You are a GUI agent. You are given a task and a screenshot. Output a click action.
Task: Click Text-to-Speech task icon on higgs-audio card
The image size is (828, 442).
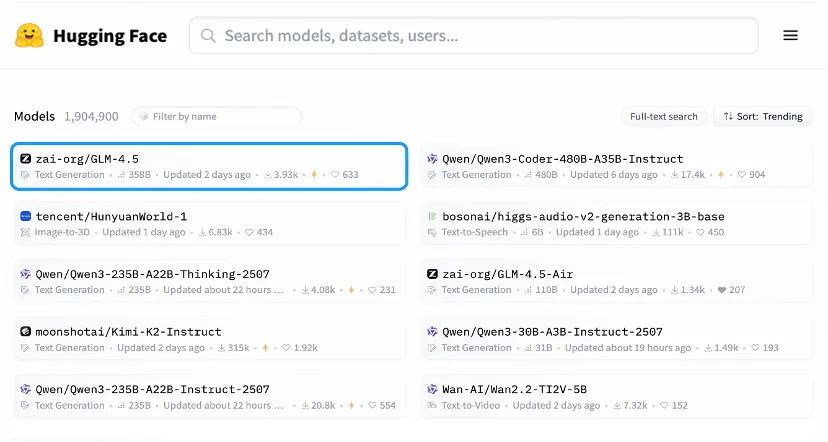point(432,232)
